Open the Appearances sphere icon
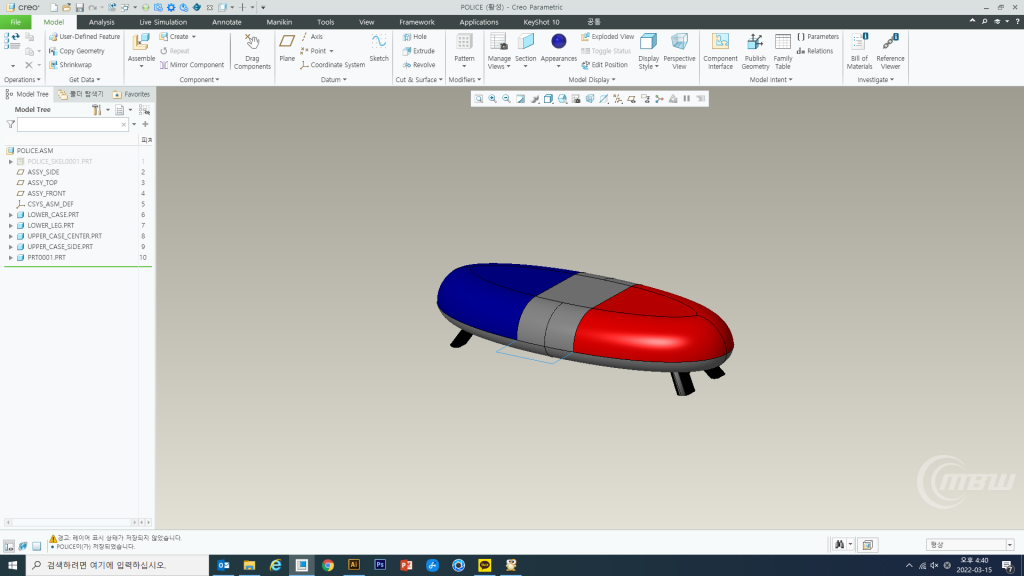Viewport: 1024px width, 576px height. (x=558, y=42)
